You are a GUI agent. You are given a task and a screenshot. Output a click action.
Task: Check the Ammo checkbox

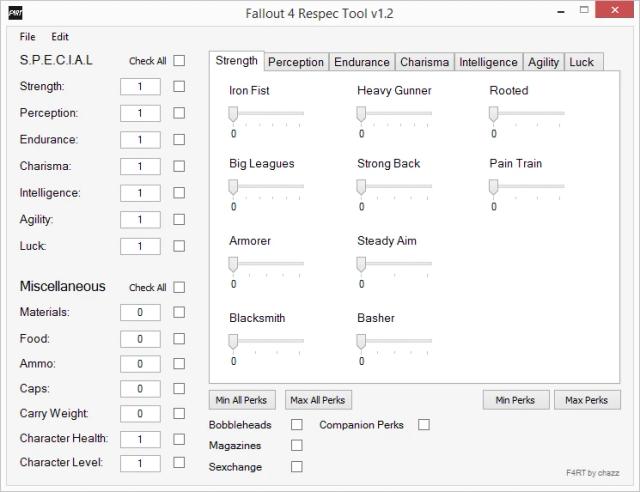[179, 363]
